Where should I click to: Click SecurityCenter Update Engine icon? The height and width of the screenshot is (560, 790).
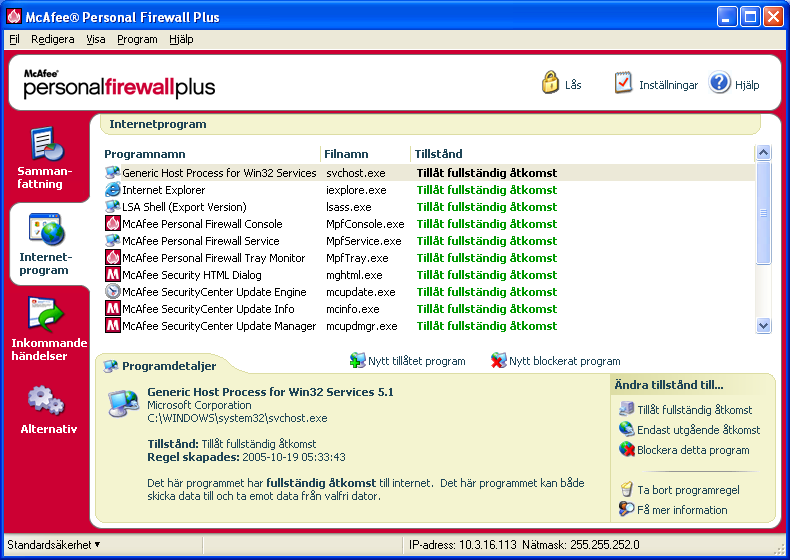(112, 292)
